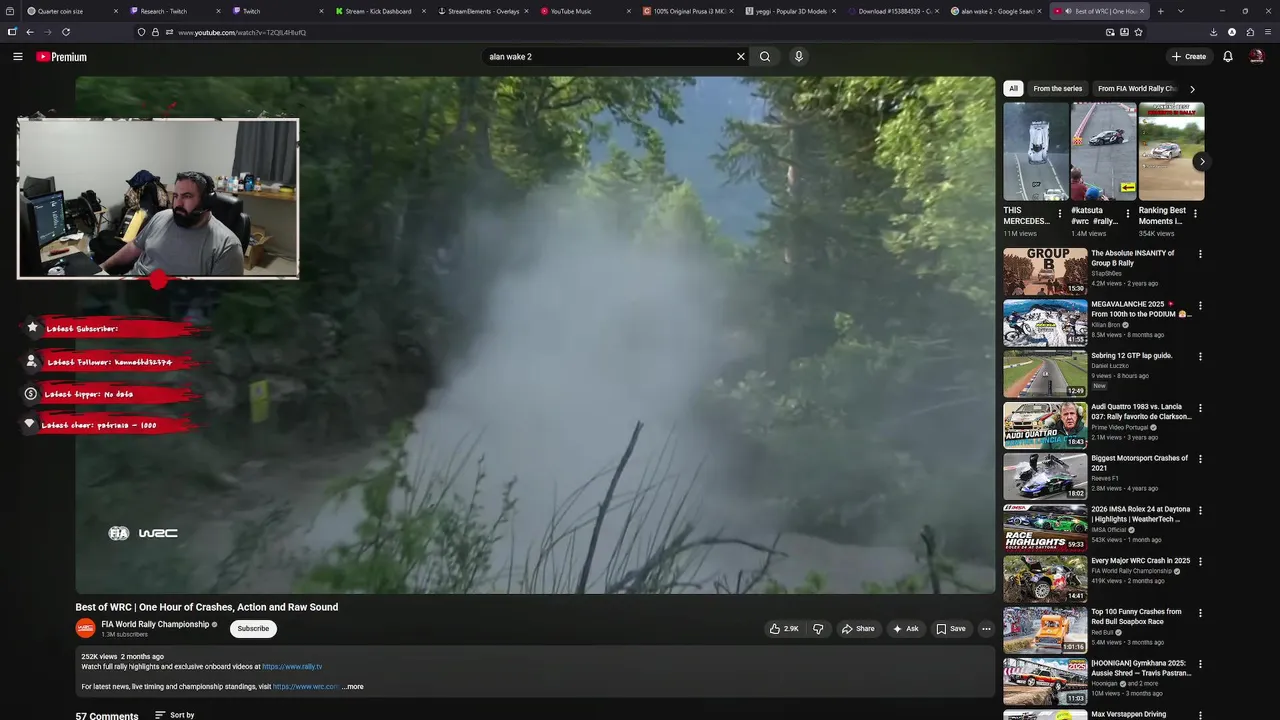Follow the www.rally.tv link
This screenshot has height=720, width=1280.
tap(292, 667)
